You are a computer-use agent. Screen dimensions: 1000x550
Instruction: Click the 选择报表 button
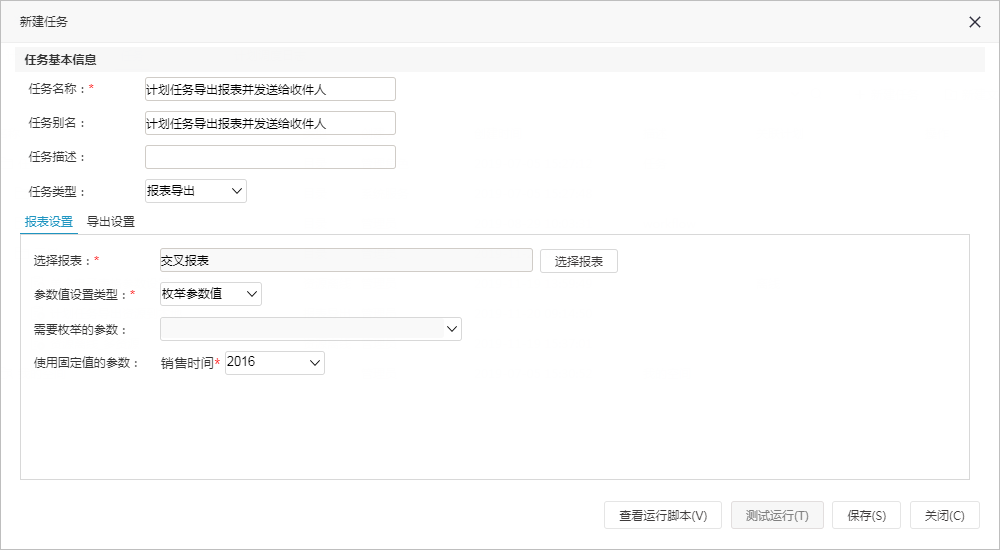pos(578,261)
